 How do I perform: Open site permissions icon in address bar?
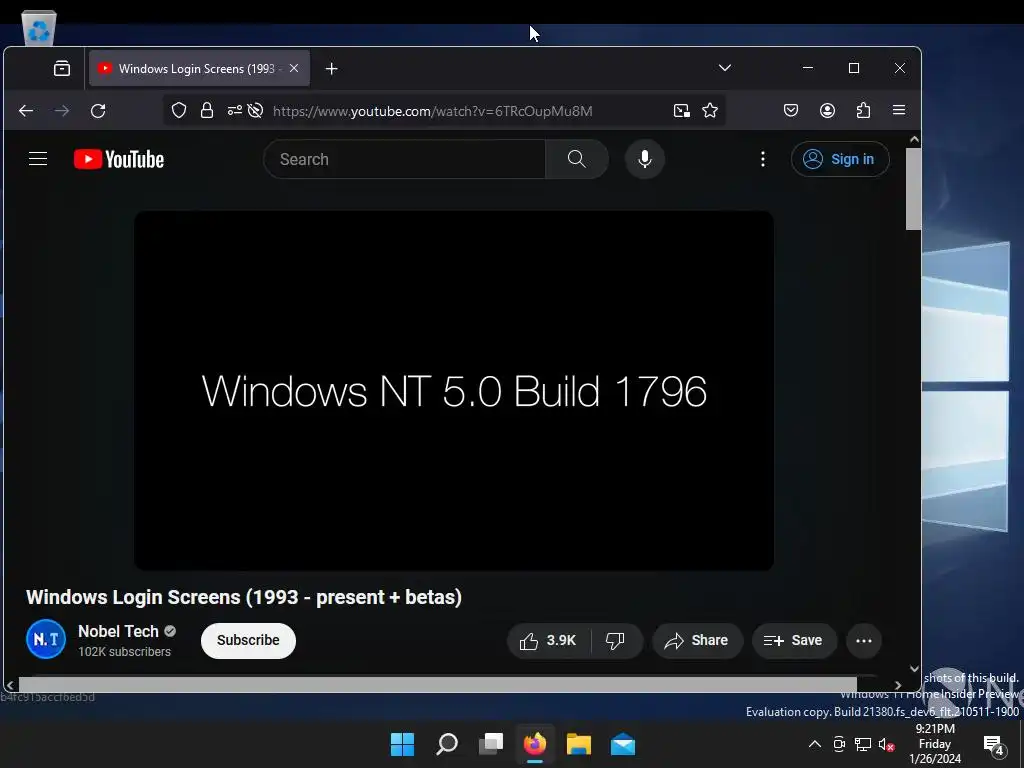point(234,110)
